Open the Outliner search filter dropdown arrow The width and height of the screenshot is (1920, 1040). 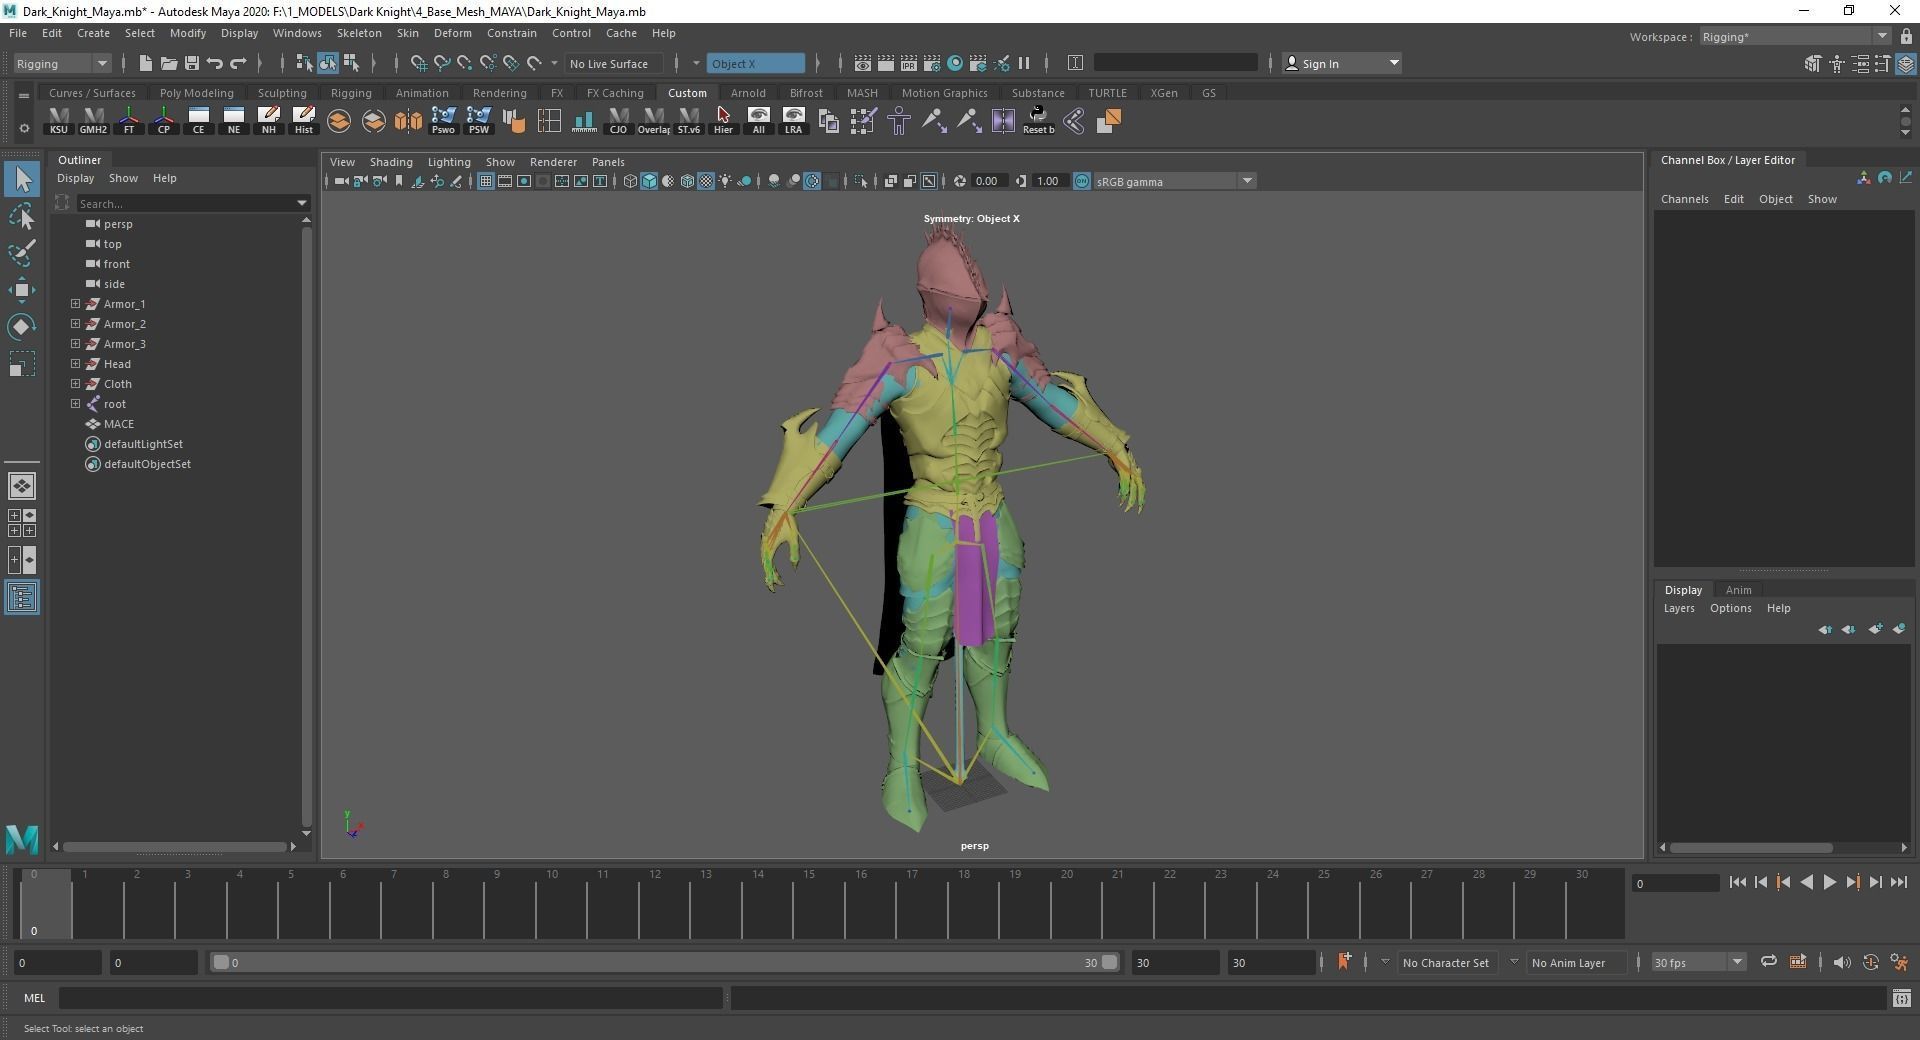click(x=302, y=203)
